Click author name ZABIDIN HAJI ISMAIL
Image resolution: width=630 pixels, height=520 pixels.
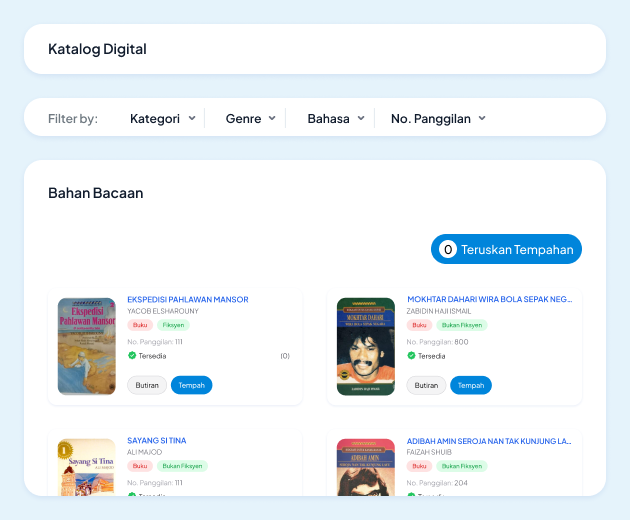[x=439, y=311]
